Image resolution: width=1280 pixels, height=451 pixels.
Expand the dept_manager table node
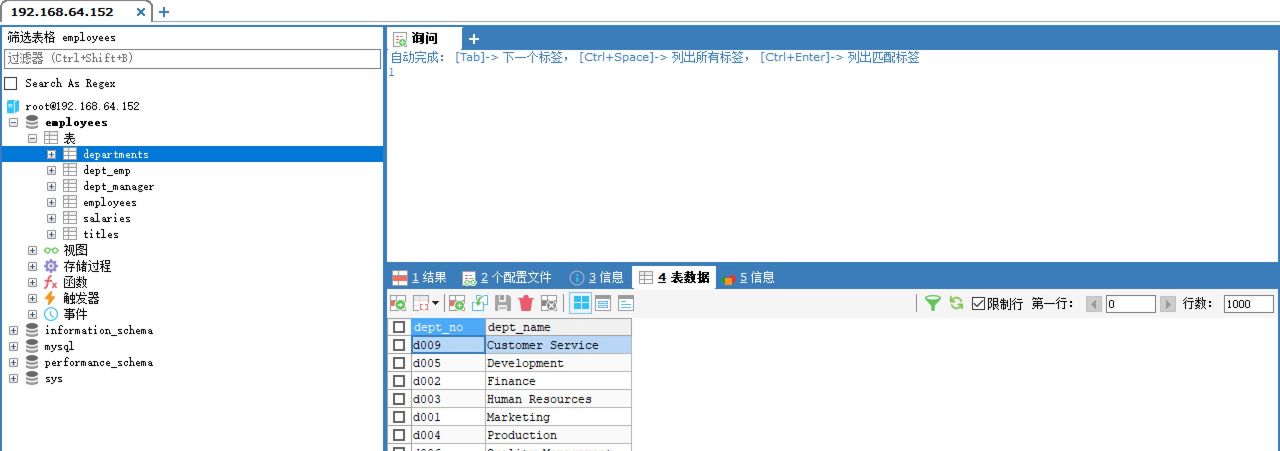click(51, 186)
